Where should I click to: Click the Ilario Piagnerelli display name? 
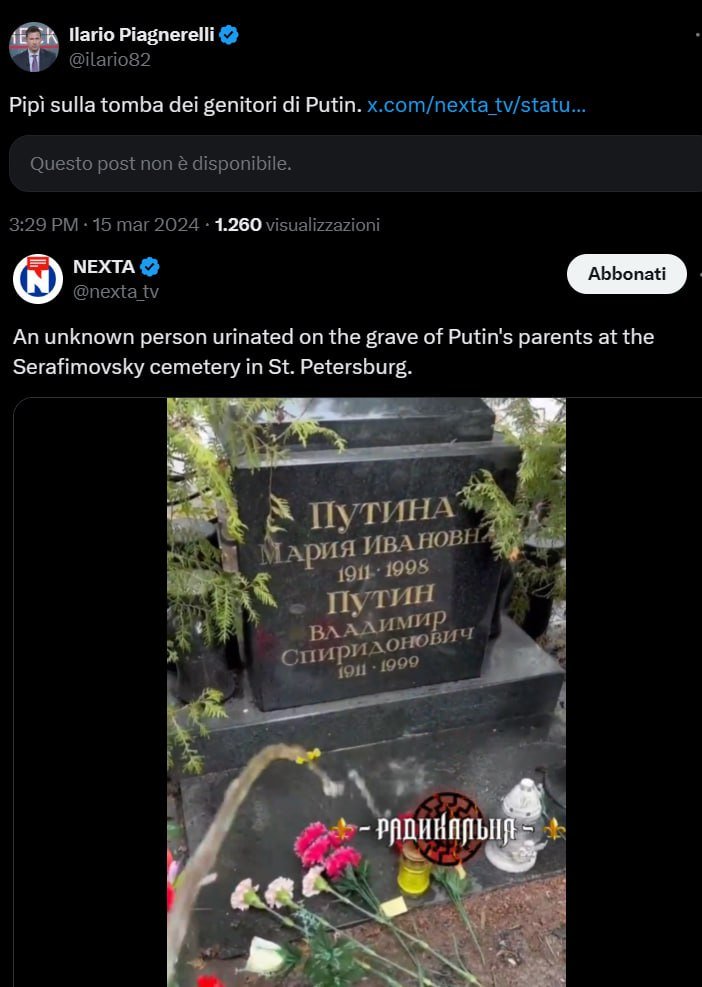coord(142,35)
